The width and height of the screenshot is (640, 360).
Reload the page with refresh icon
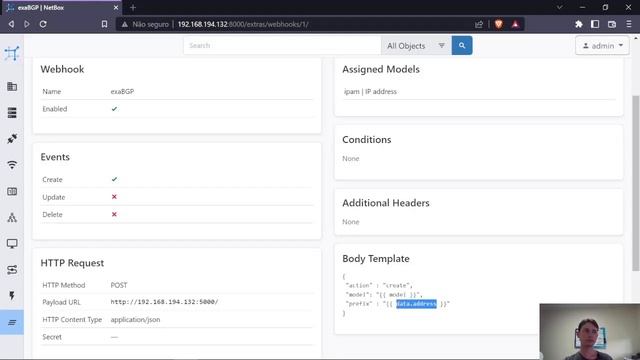coord(43,24)
